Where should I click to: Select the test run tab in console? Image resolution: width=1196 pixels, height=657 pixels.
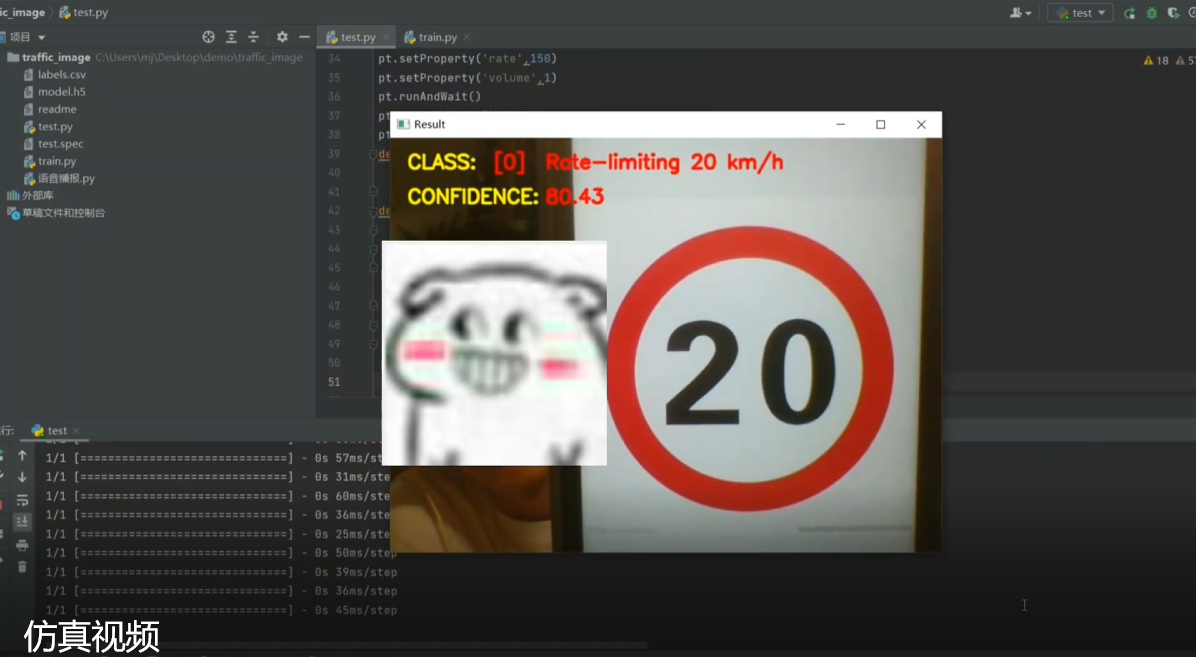pos(57,431)
